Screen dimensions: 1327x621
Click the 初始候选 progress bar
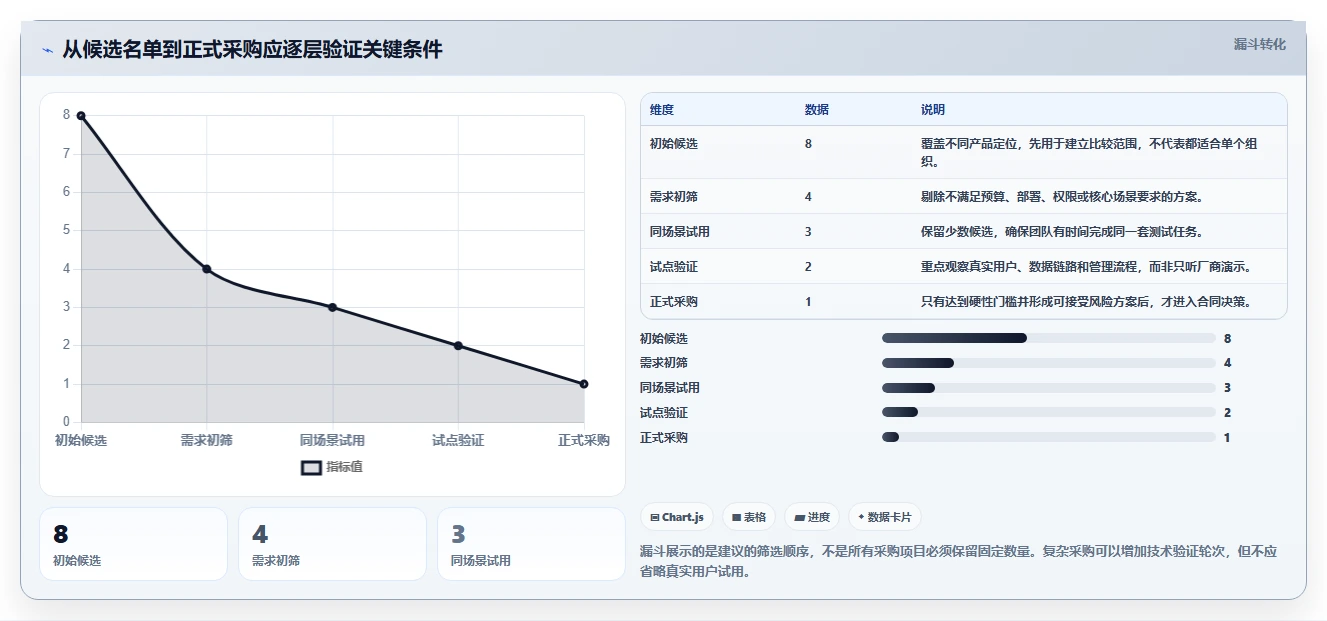click(x=1048, y=338)
